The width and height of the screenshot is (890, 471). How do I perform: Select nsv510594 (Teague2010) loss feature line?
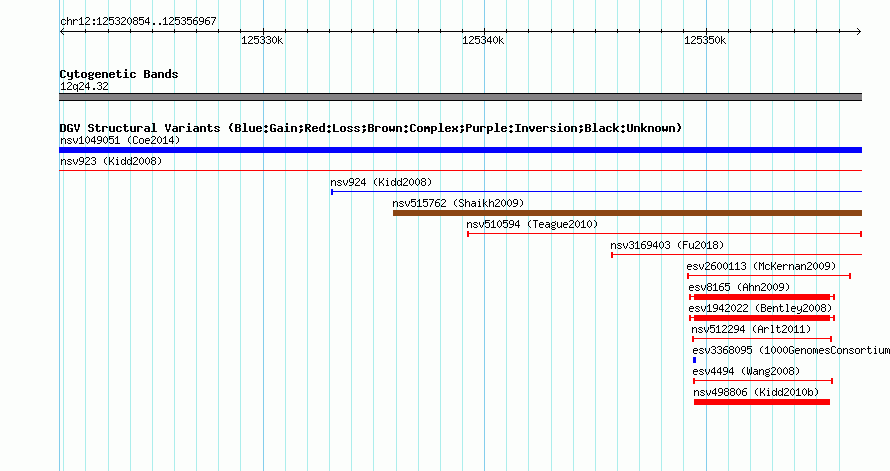coord(665,234)
